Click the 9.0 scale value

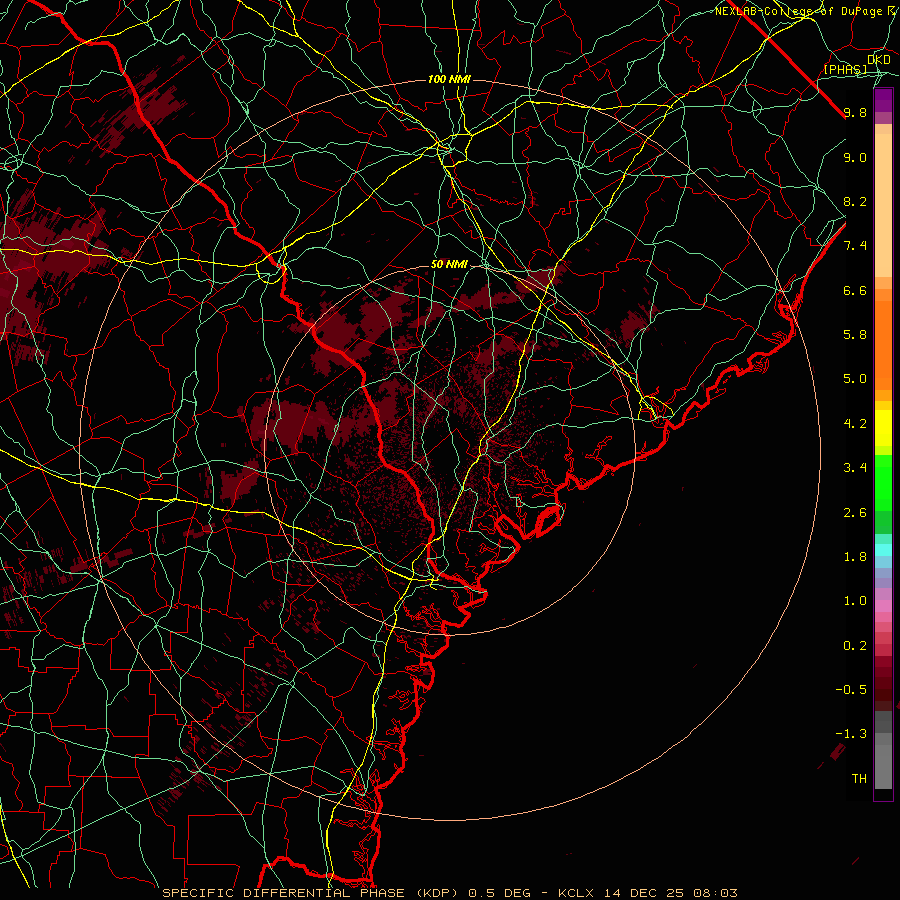tap(855, 157)
